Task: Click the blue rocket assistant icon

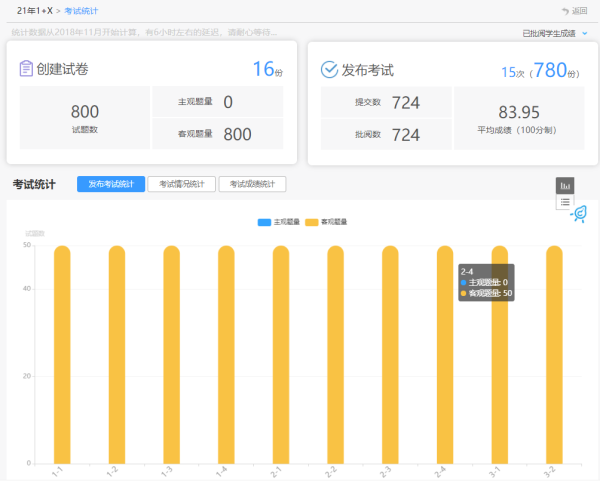Action: [x=579, y=214]
